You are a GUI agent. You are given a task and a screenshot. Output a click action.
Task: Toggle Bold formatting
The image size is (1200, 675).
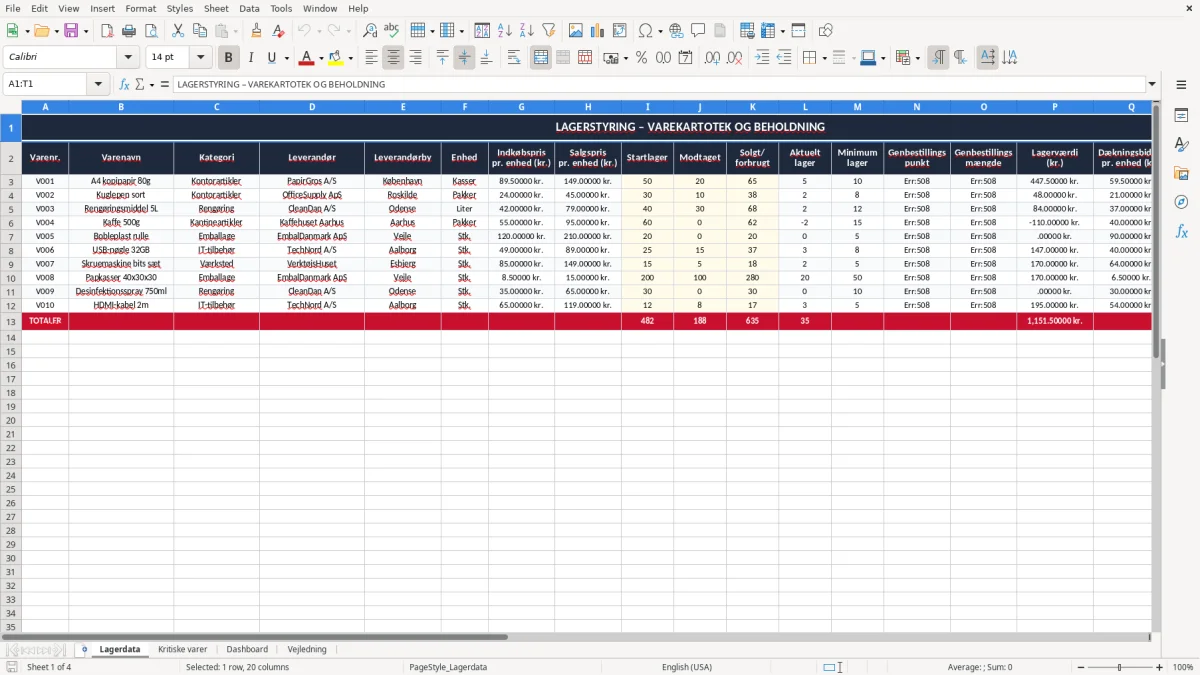[229, 58]
